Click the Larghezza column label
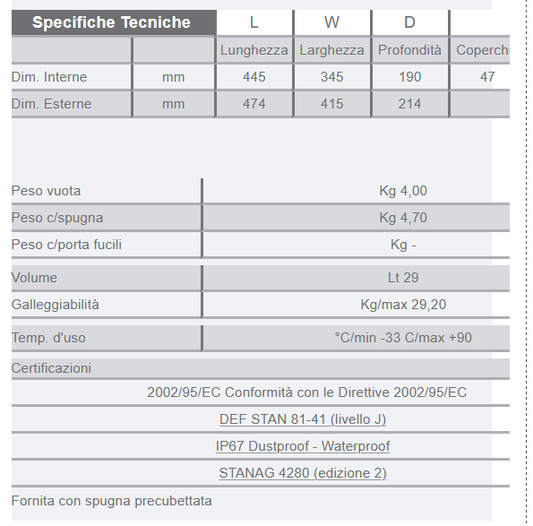533x526 pixels. [332, 50]
